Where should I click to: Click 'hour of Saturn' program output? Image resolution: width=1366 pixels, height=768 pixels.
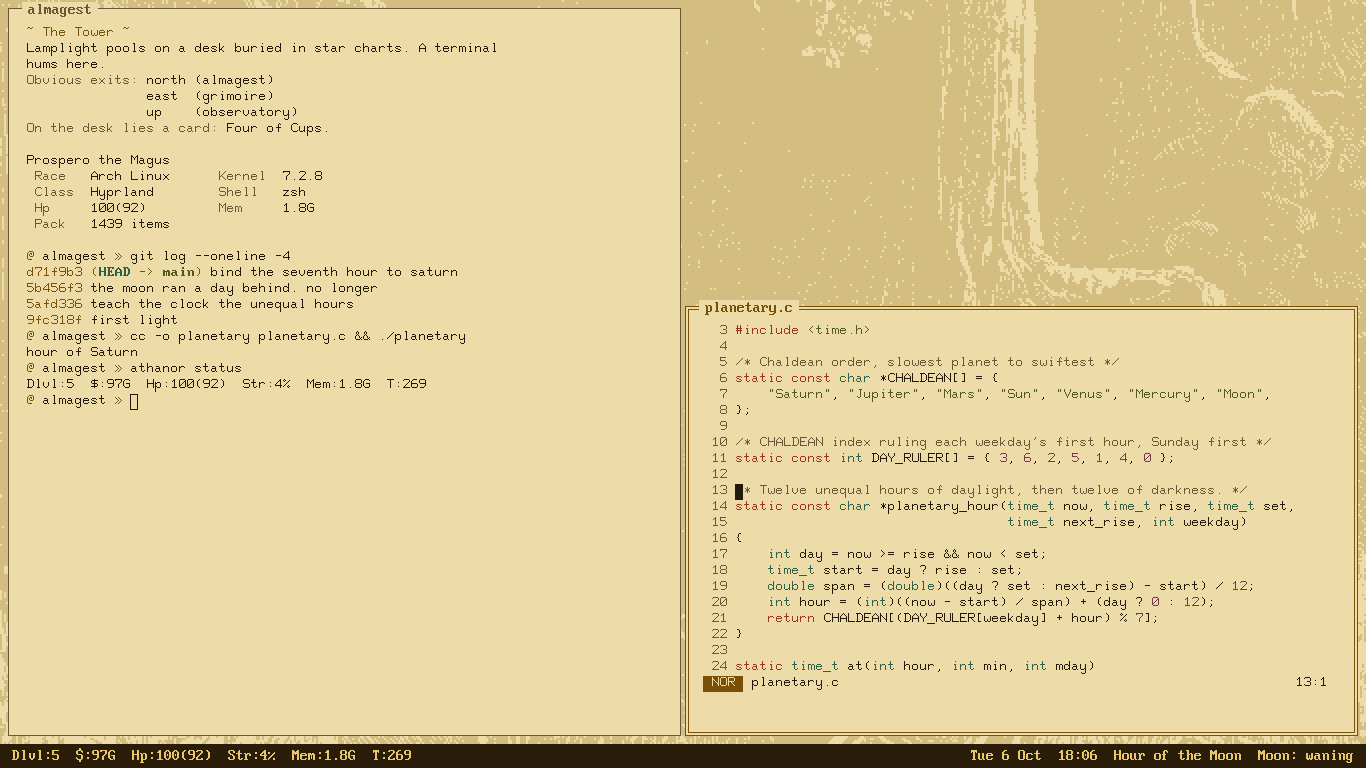82,352
